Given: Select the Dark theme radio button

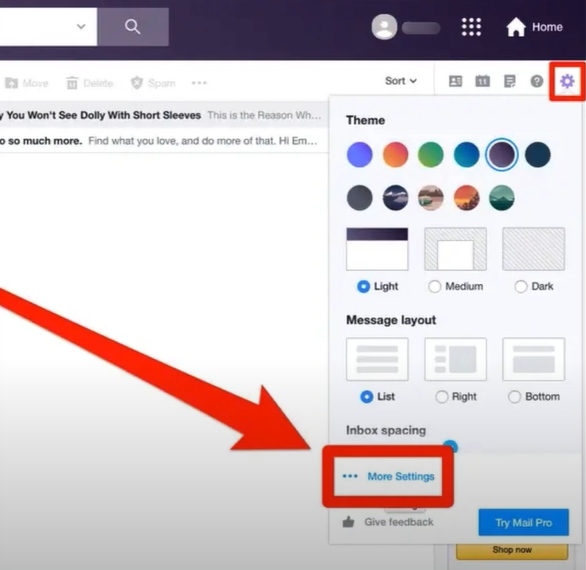Looking at the screenshot, I should point(521,287).
